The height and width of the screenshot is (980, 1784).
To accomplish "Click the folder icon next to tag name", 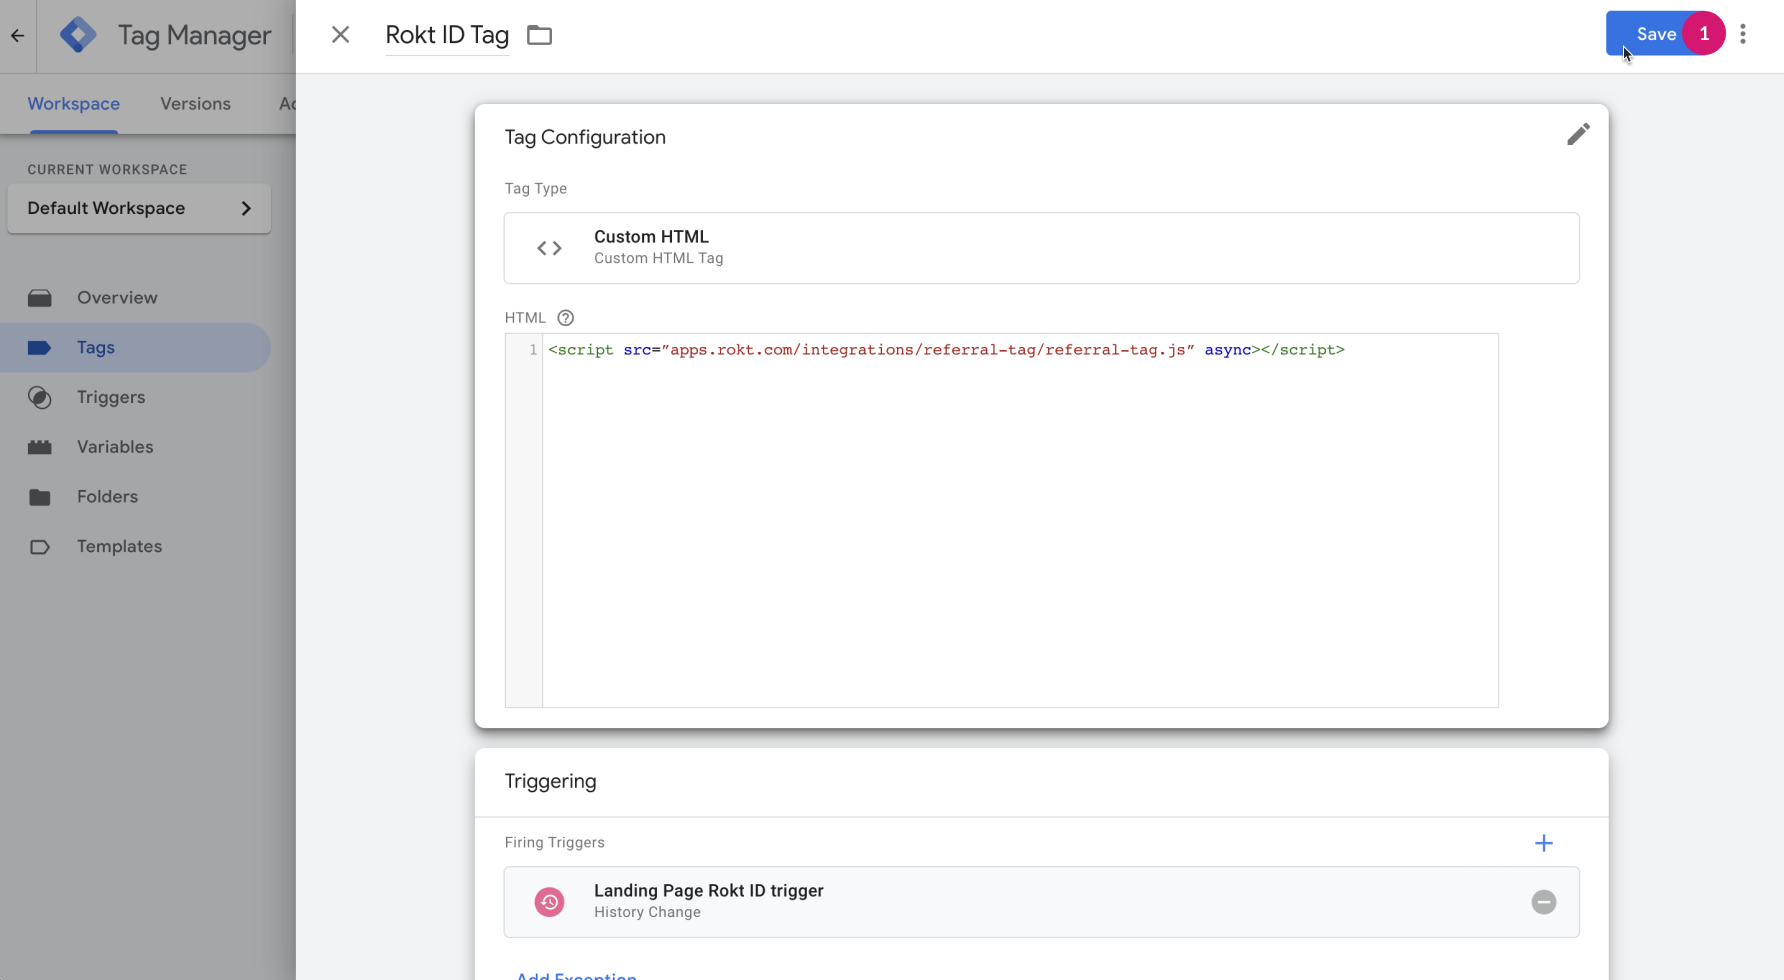I will click(x=540, y=35).
